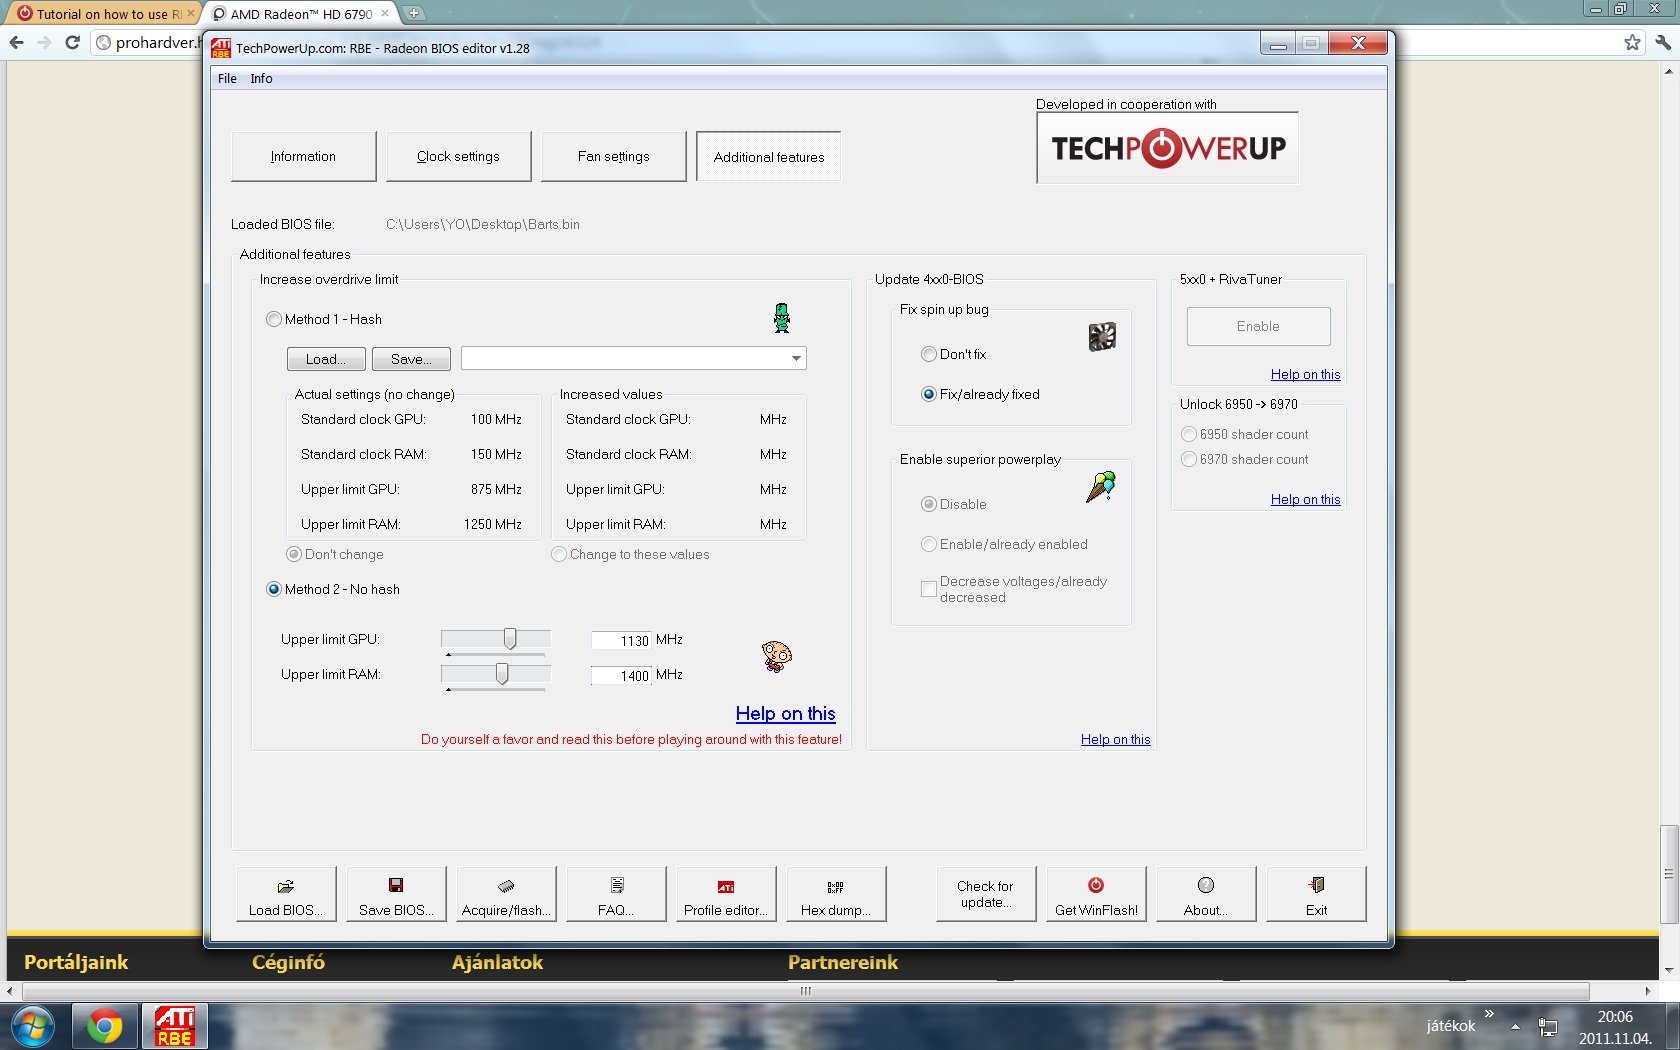Screen dimensions: 1680x1050
Task: Click the Check for update button
Action: (x=986, y=894)
